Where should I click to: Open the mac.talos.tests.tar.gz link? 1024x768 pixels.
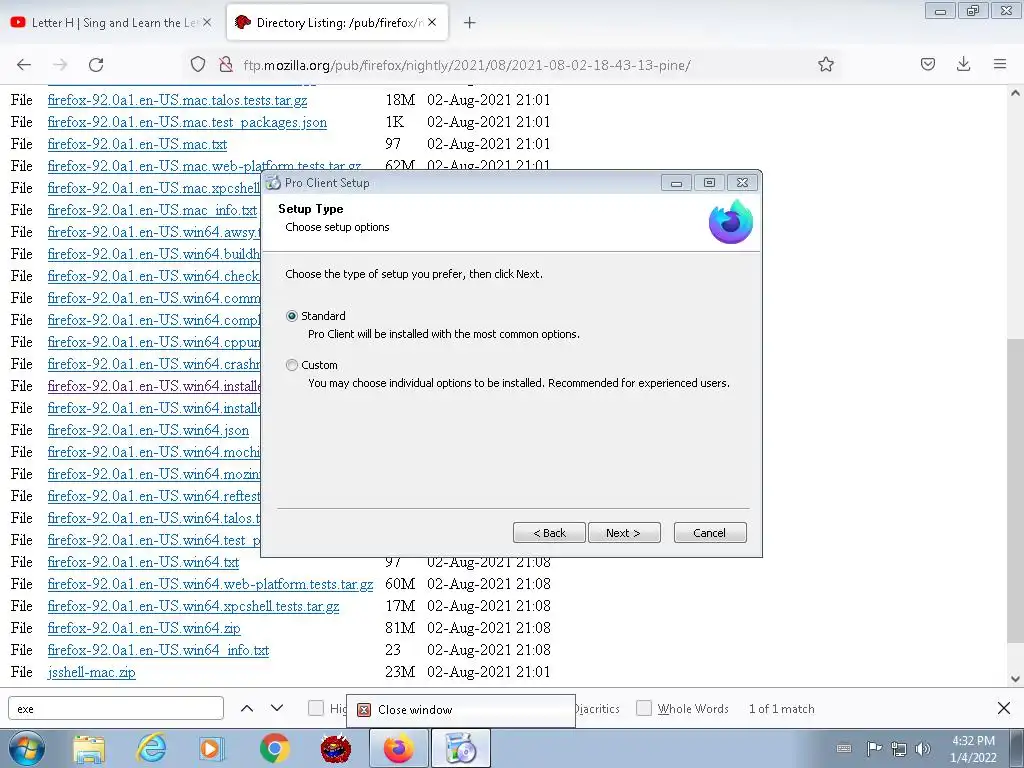(x=177, y=100)
